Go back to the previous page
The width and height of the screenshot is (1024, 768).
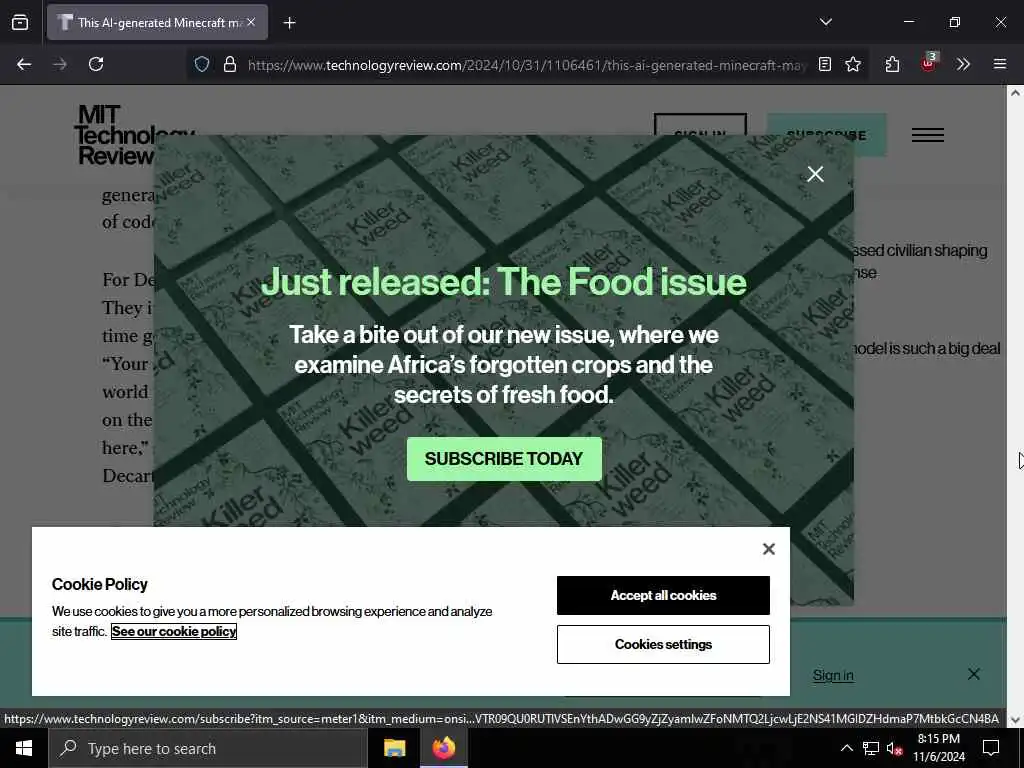(x=24, y=64)
